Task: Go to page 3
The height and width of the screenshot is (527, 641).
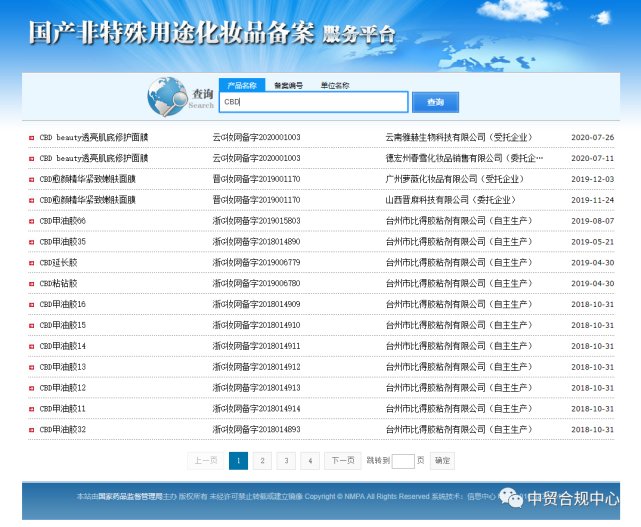Action: pos(286,461)
